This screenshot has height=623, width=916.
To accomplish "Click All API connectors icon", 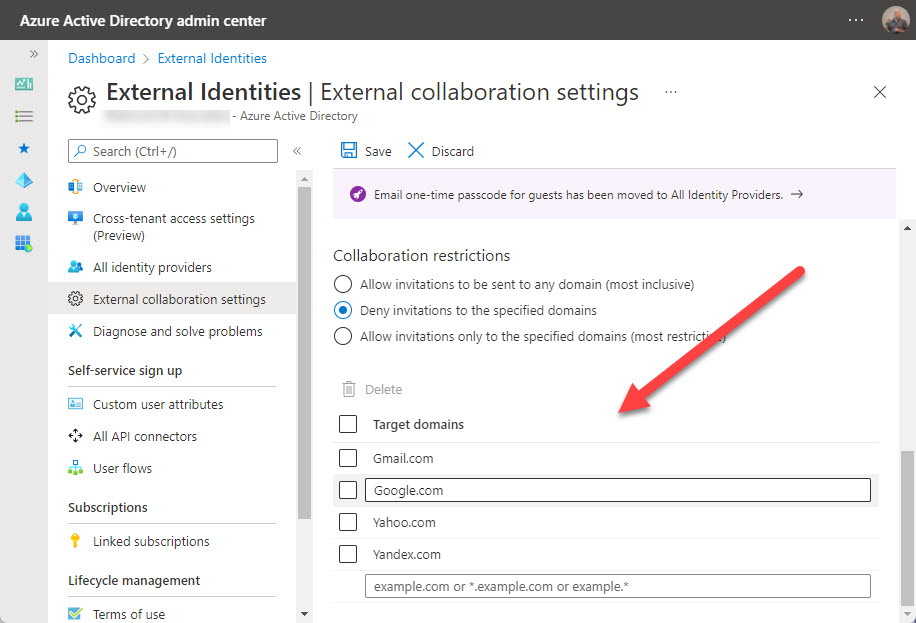I will tap(75, 436).
